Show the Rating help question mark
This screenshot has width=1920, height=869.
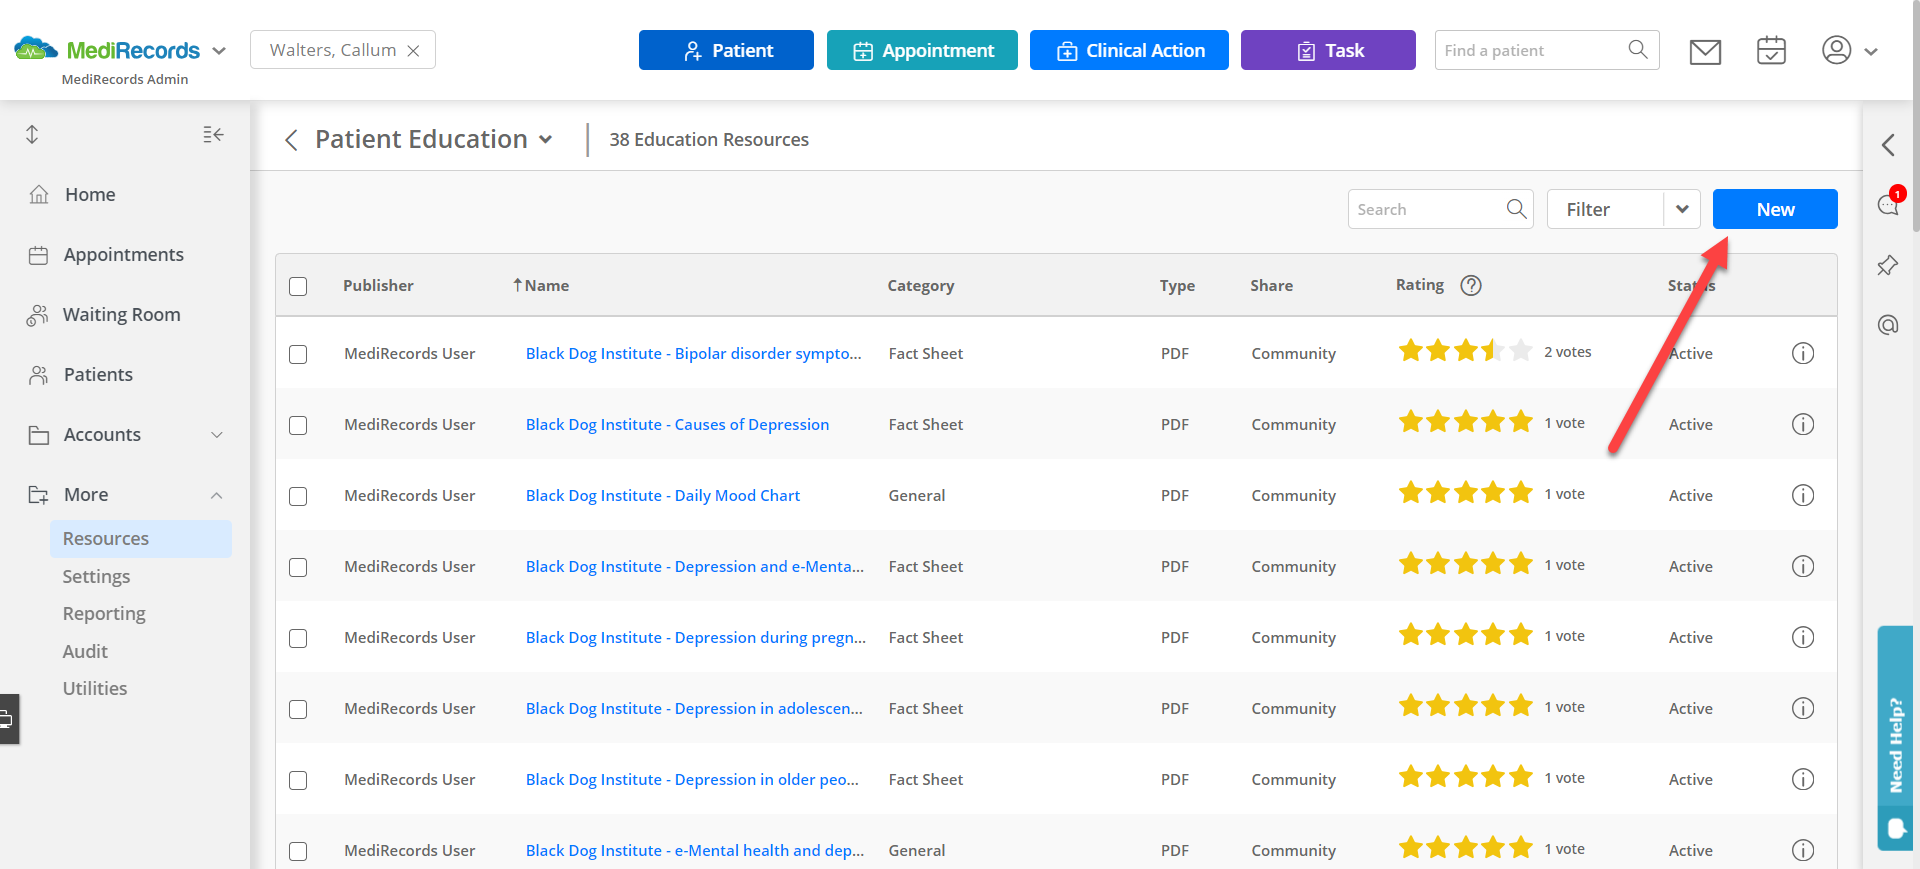click(1471, 285)
